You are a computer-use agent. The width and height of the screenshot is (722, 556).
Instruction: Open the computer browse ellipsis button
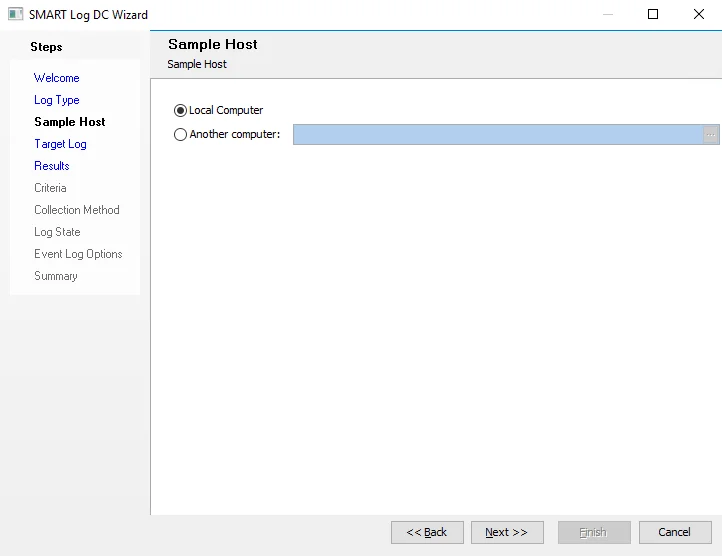pyautogui.click(x=711, y=135)
